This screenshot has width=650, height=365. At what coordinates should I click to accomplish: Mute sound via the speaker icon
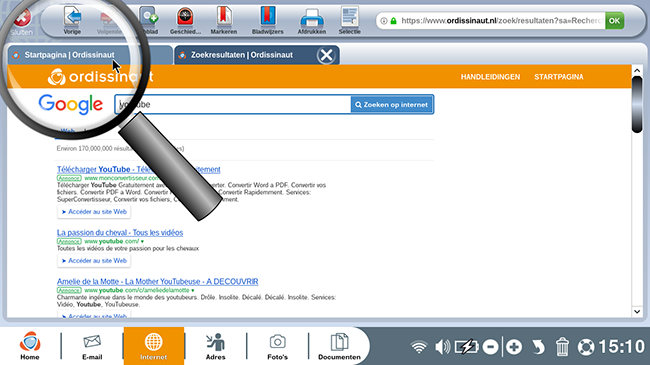point(442,347)
